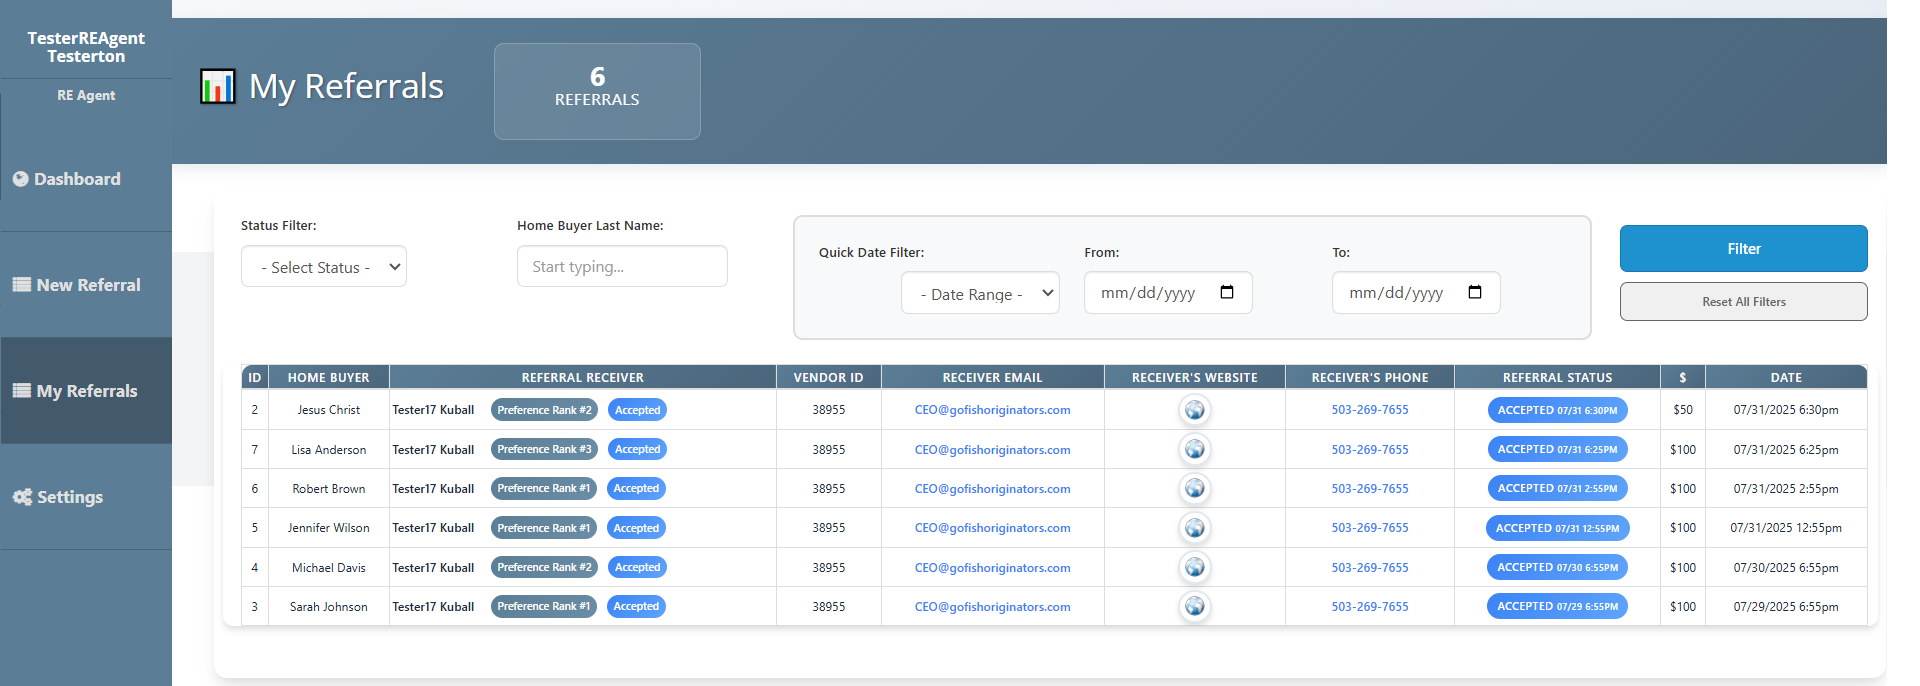Click ACCEPTED 07/31 12:55PM status badge
This screenshot has width=1920, height=686.
point(1557,528)
